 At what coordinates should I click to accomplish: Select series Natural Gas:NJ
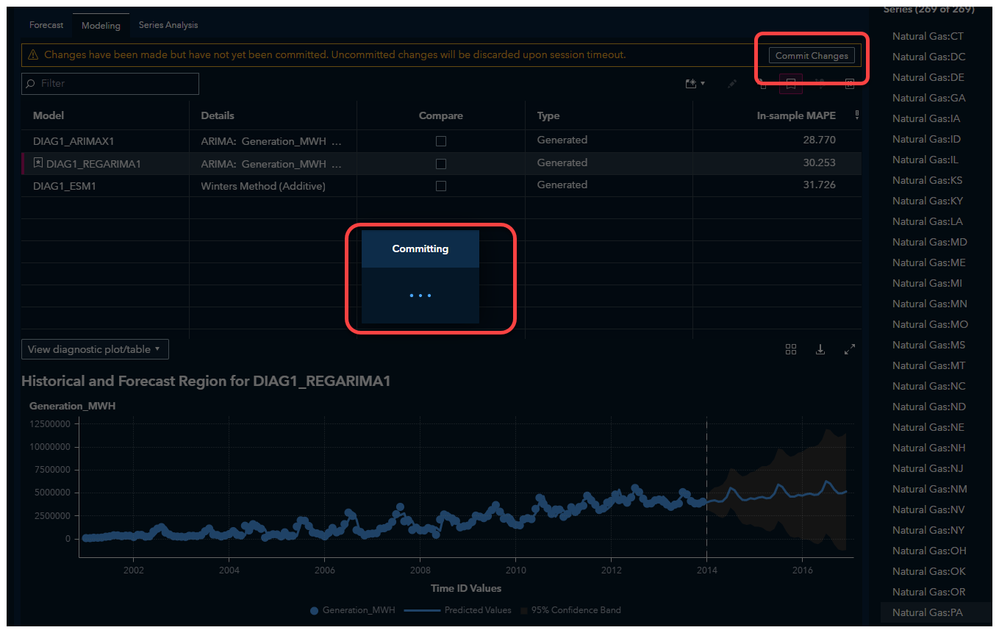[928, 469]
